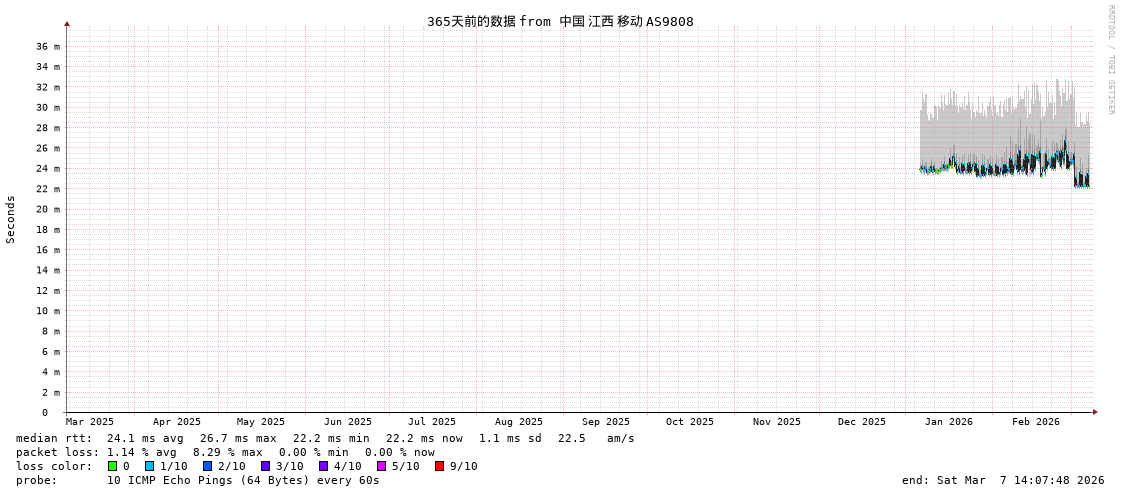This screenshot has height=494, width=1121.
Task: Click the probe ICMP Echo Pings description
Action: [198, 480]
